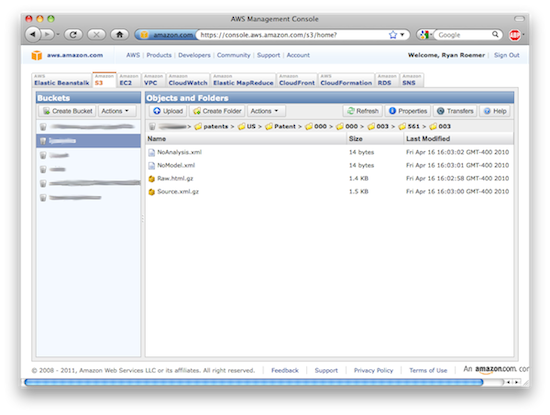
Task: Open the Terms of Use link
Action: tap(428, 370)
